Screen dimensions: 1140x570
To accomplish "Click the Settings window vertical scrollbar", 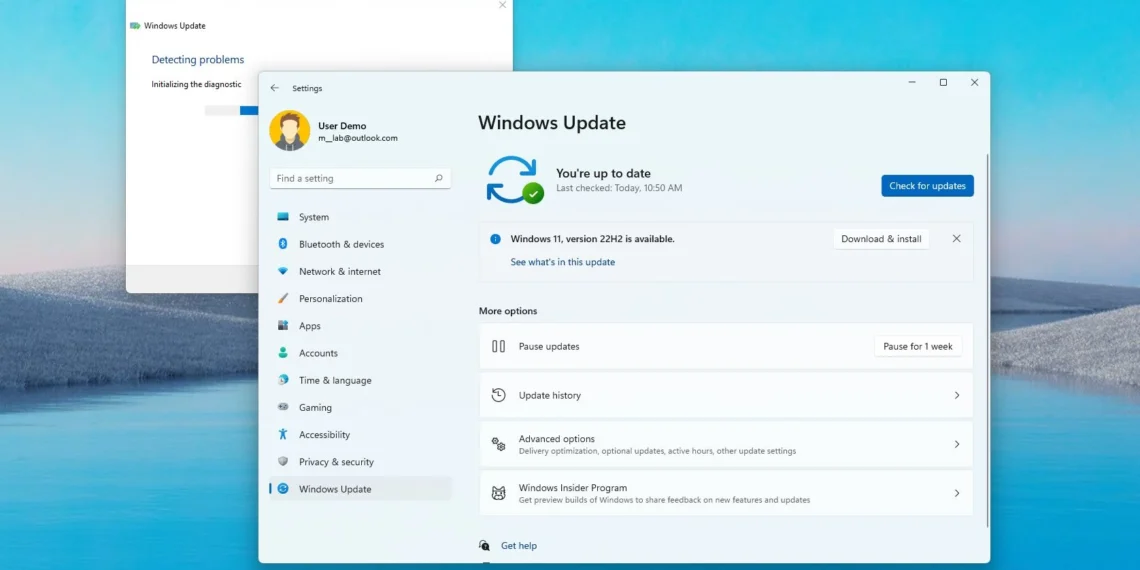I will (x=987, y=340).
